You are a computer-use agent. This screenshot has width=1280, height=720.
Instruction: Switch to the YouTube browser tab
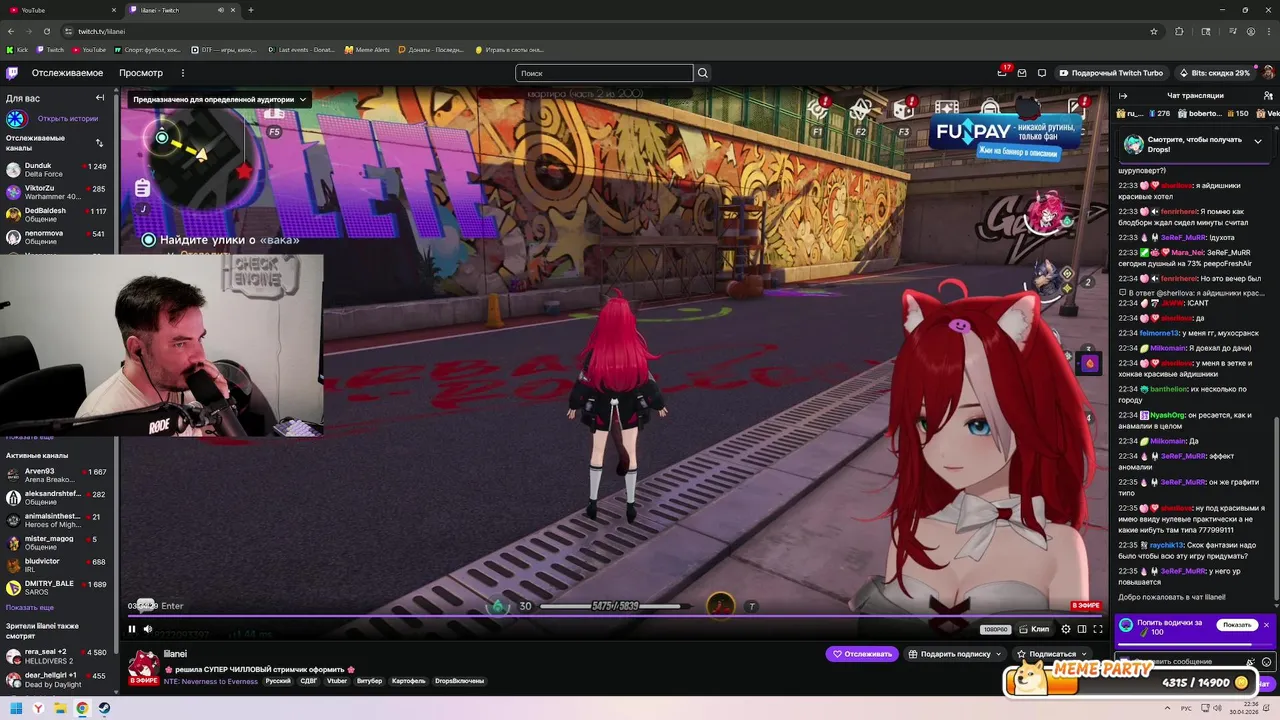tap(63, 10)
